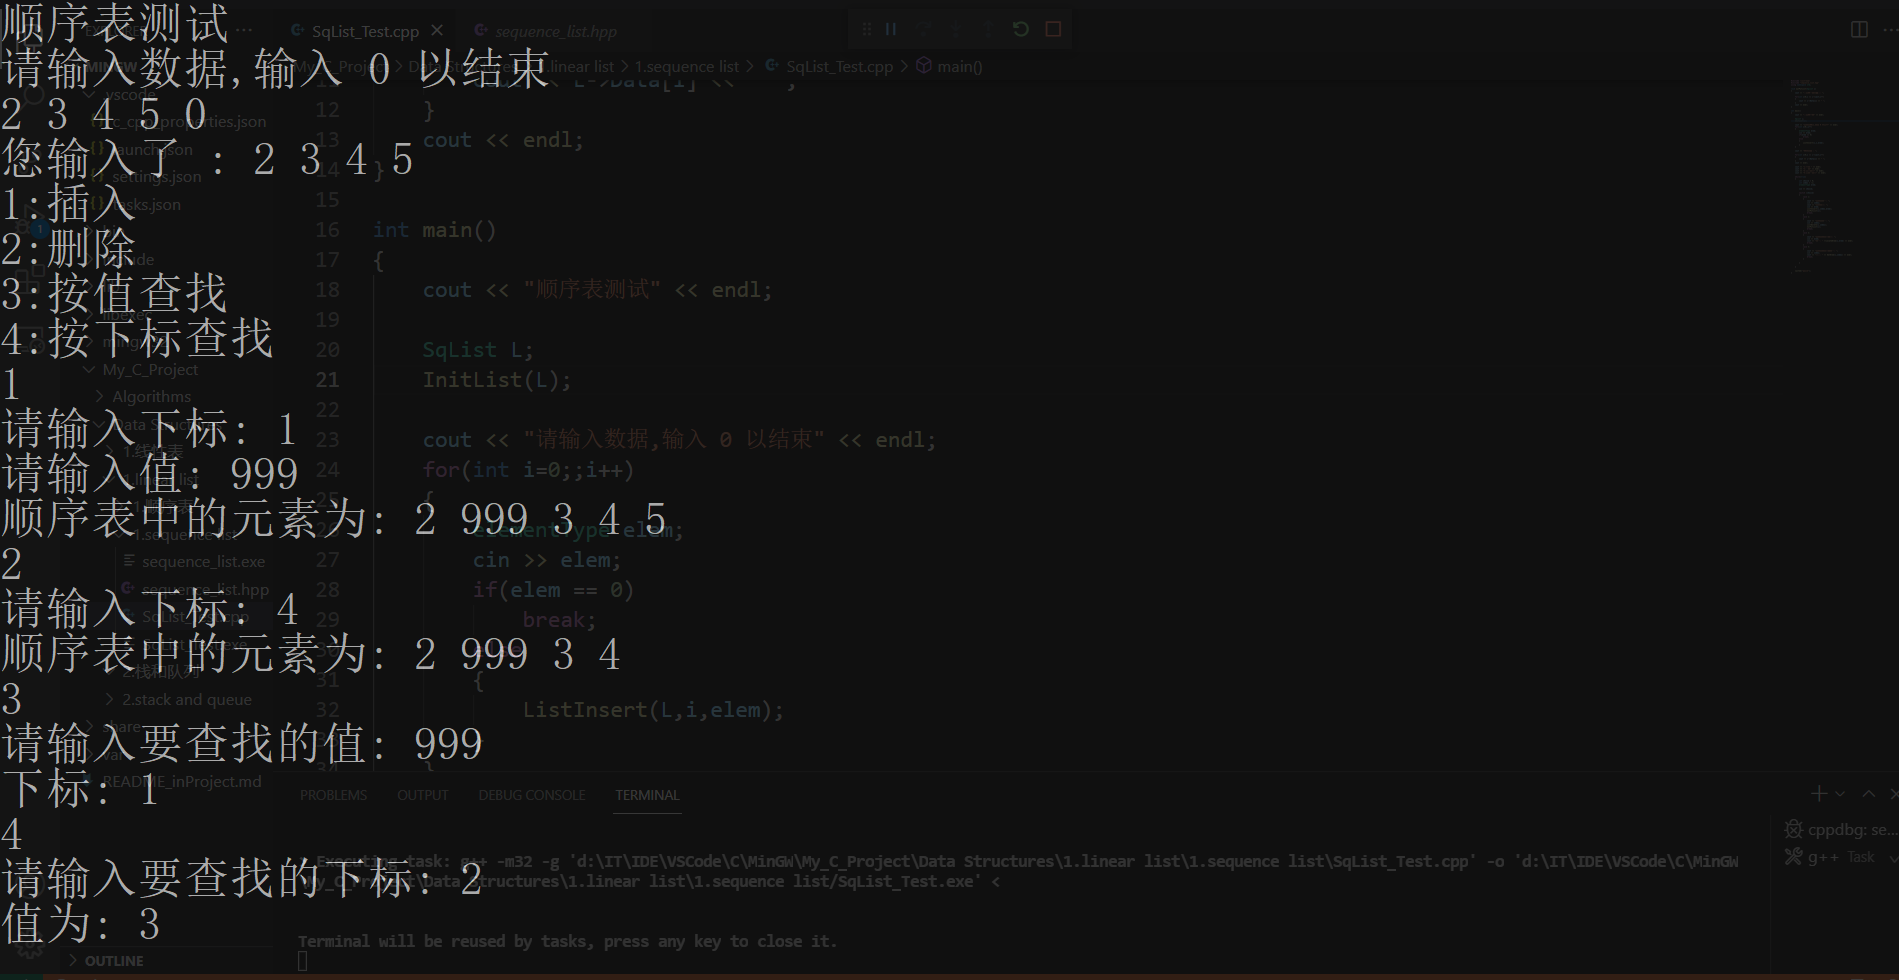Open a new terminal with the plus icon

pos(1819,793)
